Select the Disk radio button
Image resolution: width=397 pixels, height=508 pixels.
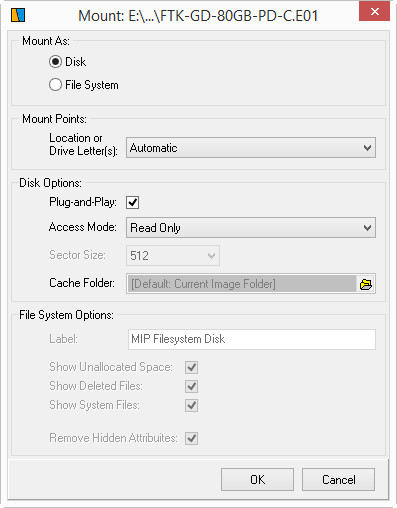pyautogui.click(x=55, y=62)
